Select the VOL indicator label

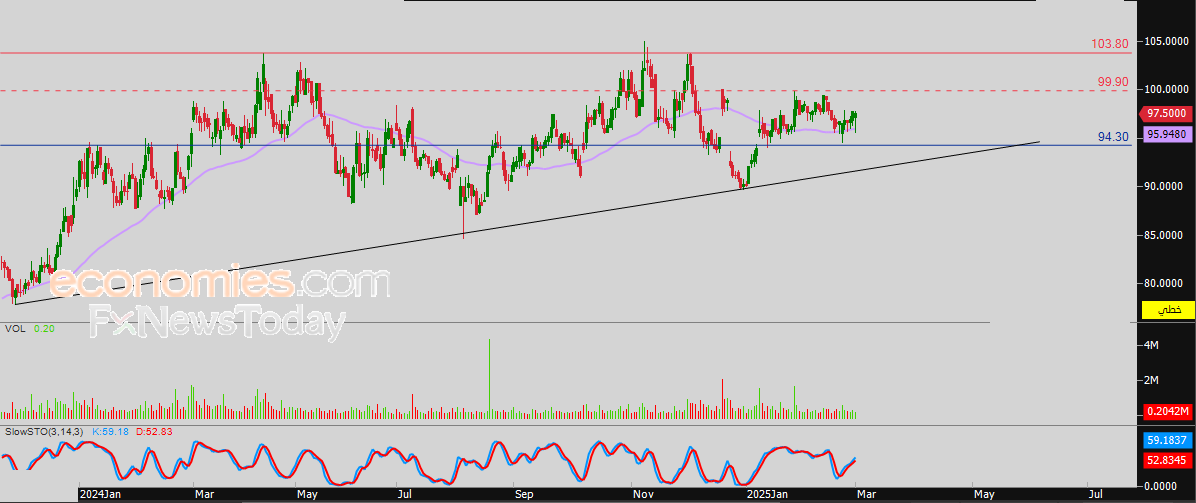14,328
